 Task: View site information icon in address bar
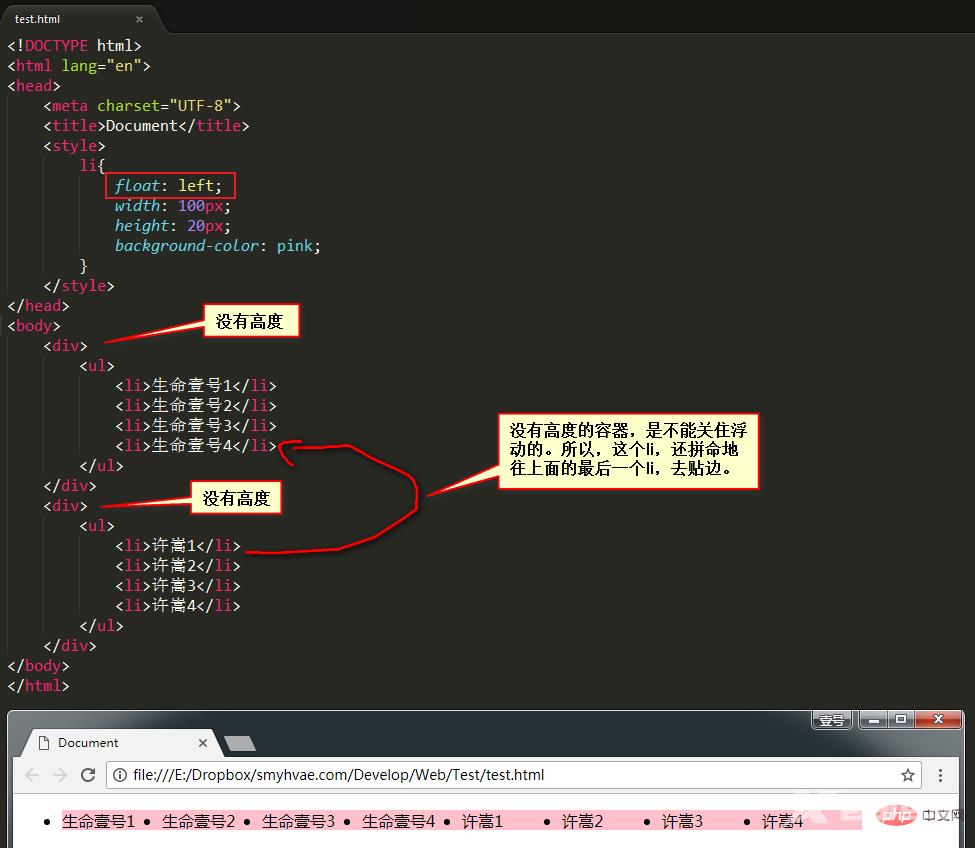point(120,775)
